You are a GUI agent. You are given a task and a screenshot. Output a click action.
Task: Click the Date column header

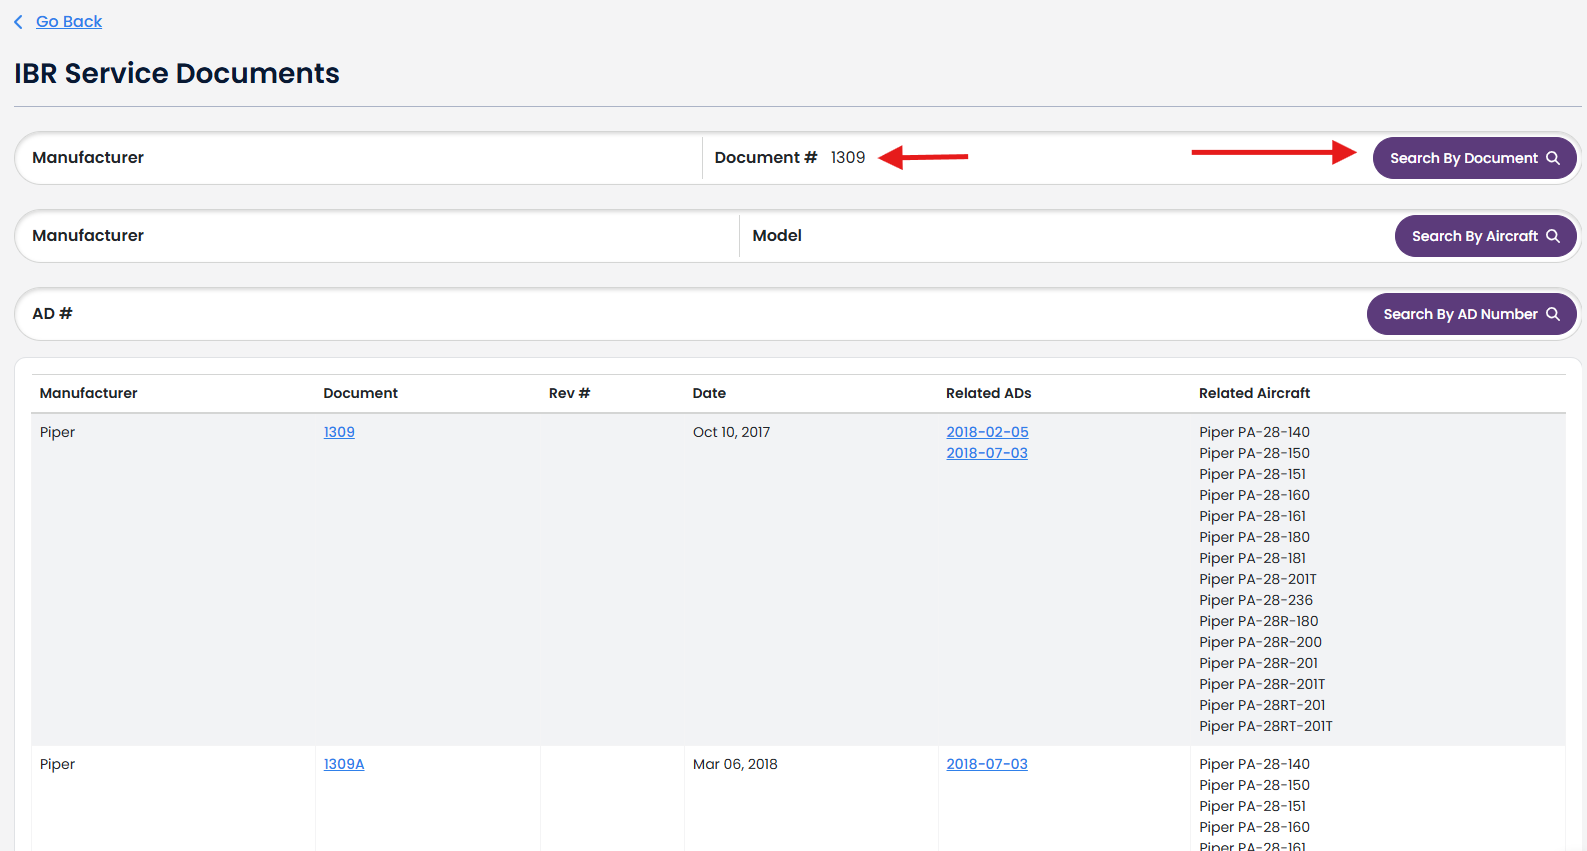coord(709,393)
